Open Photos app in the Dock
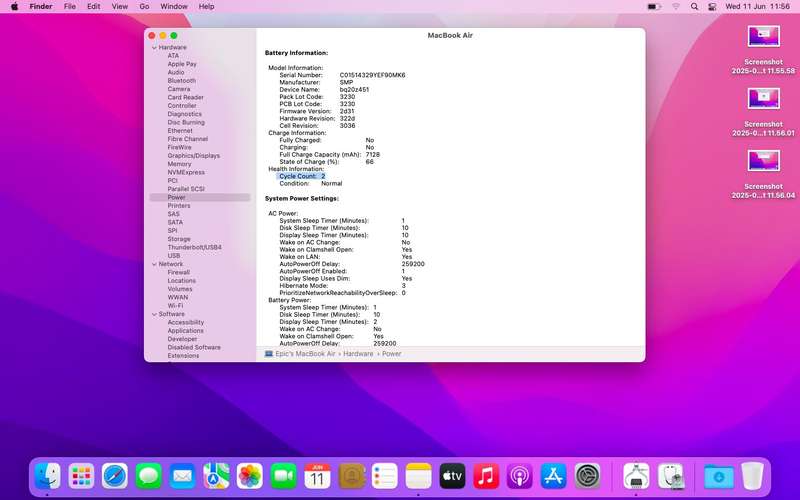This screenshot has height=500, width=800. (x=249, y=477)
